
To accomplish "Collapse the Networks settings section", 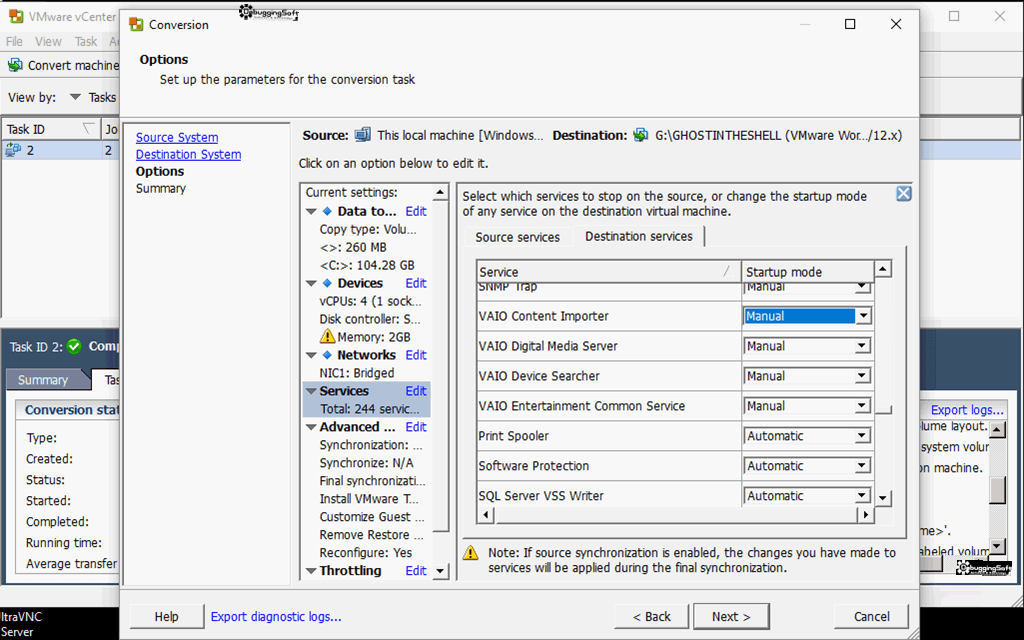I will (311, 355).
